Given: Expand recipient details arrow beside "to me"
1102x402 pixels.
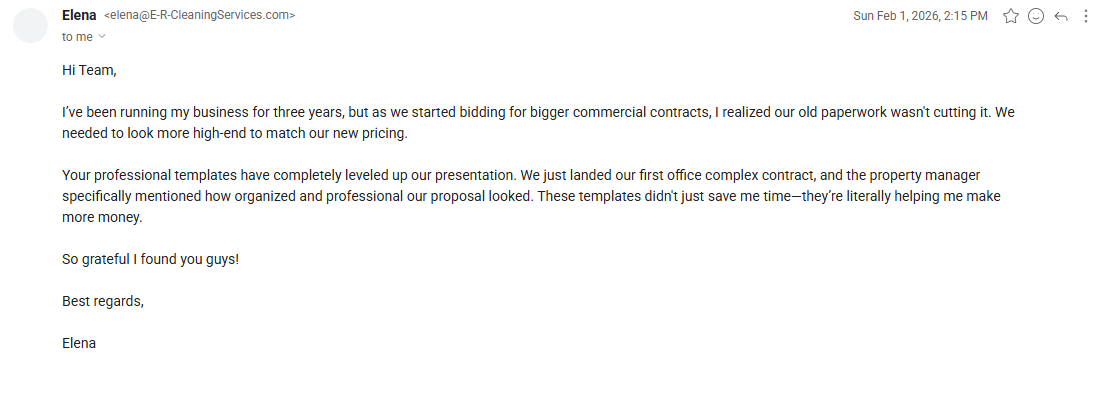Looking at the screenshot, I should click(102, 37).
